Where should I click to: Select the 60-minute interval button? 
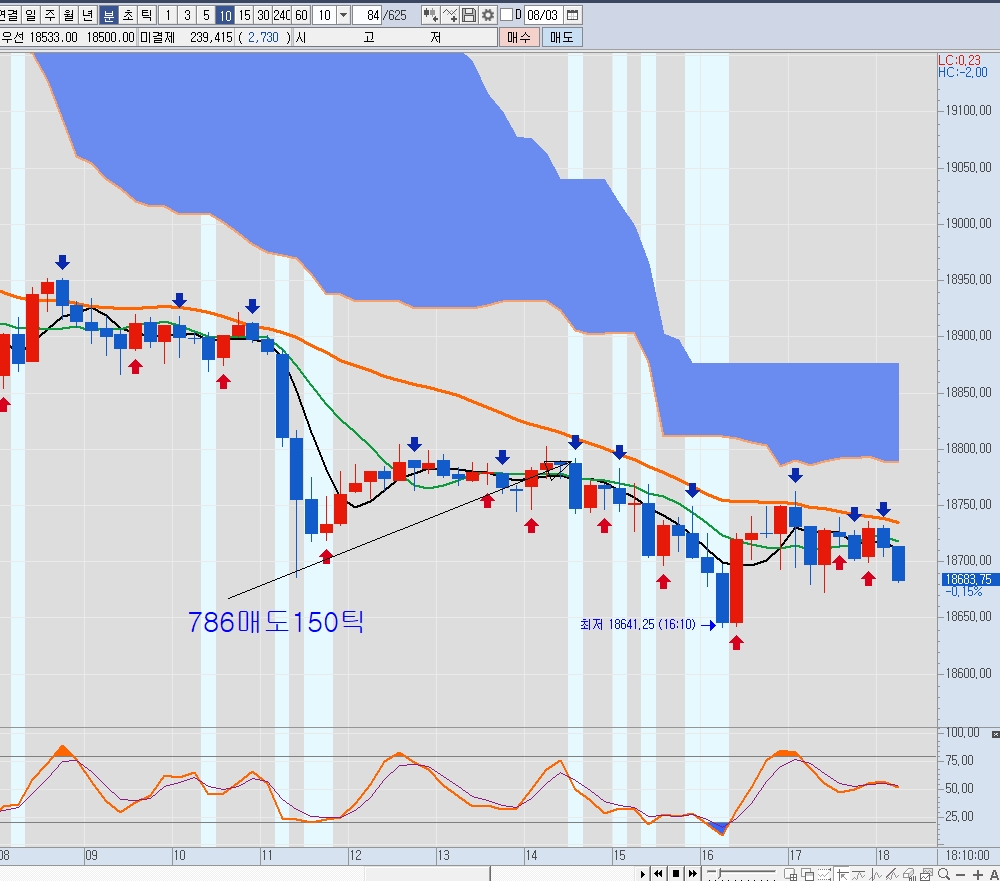301,15
